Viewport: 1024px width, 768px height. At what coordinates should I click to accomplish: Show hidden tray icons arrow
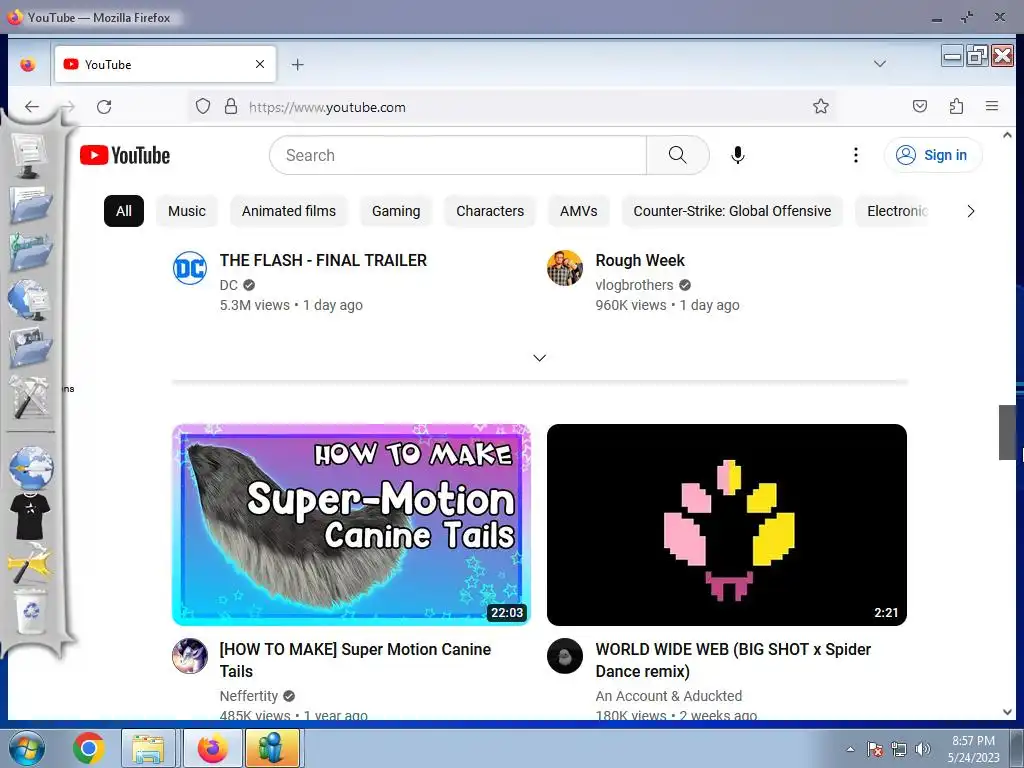pyautogui.click(x=850, y=749)
